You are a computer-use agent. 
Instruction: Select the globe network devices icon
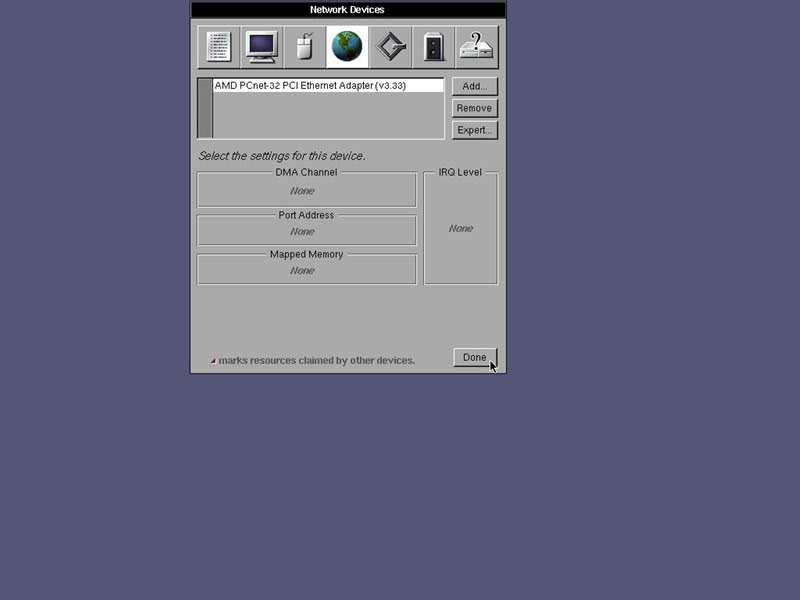[347, 47]
